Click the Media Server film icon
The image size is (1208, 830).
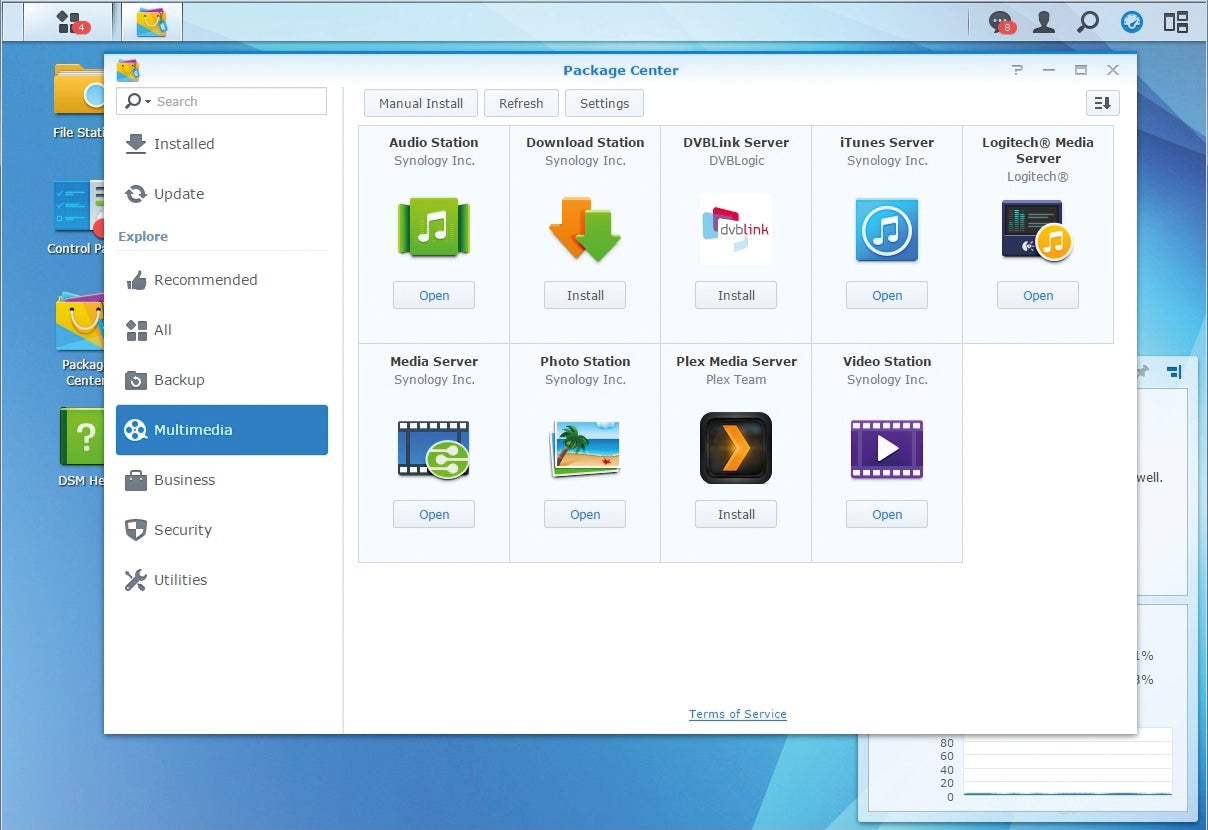click(434, 448)
